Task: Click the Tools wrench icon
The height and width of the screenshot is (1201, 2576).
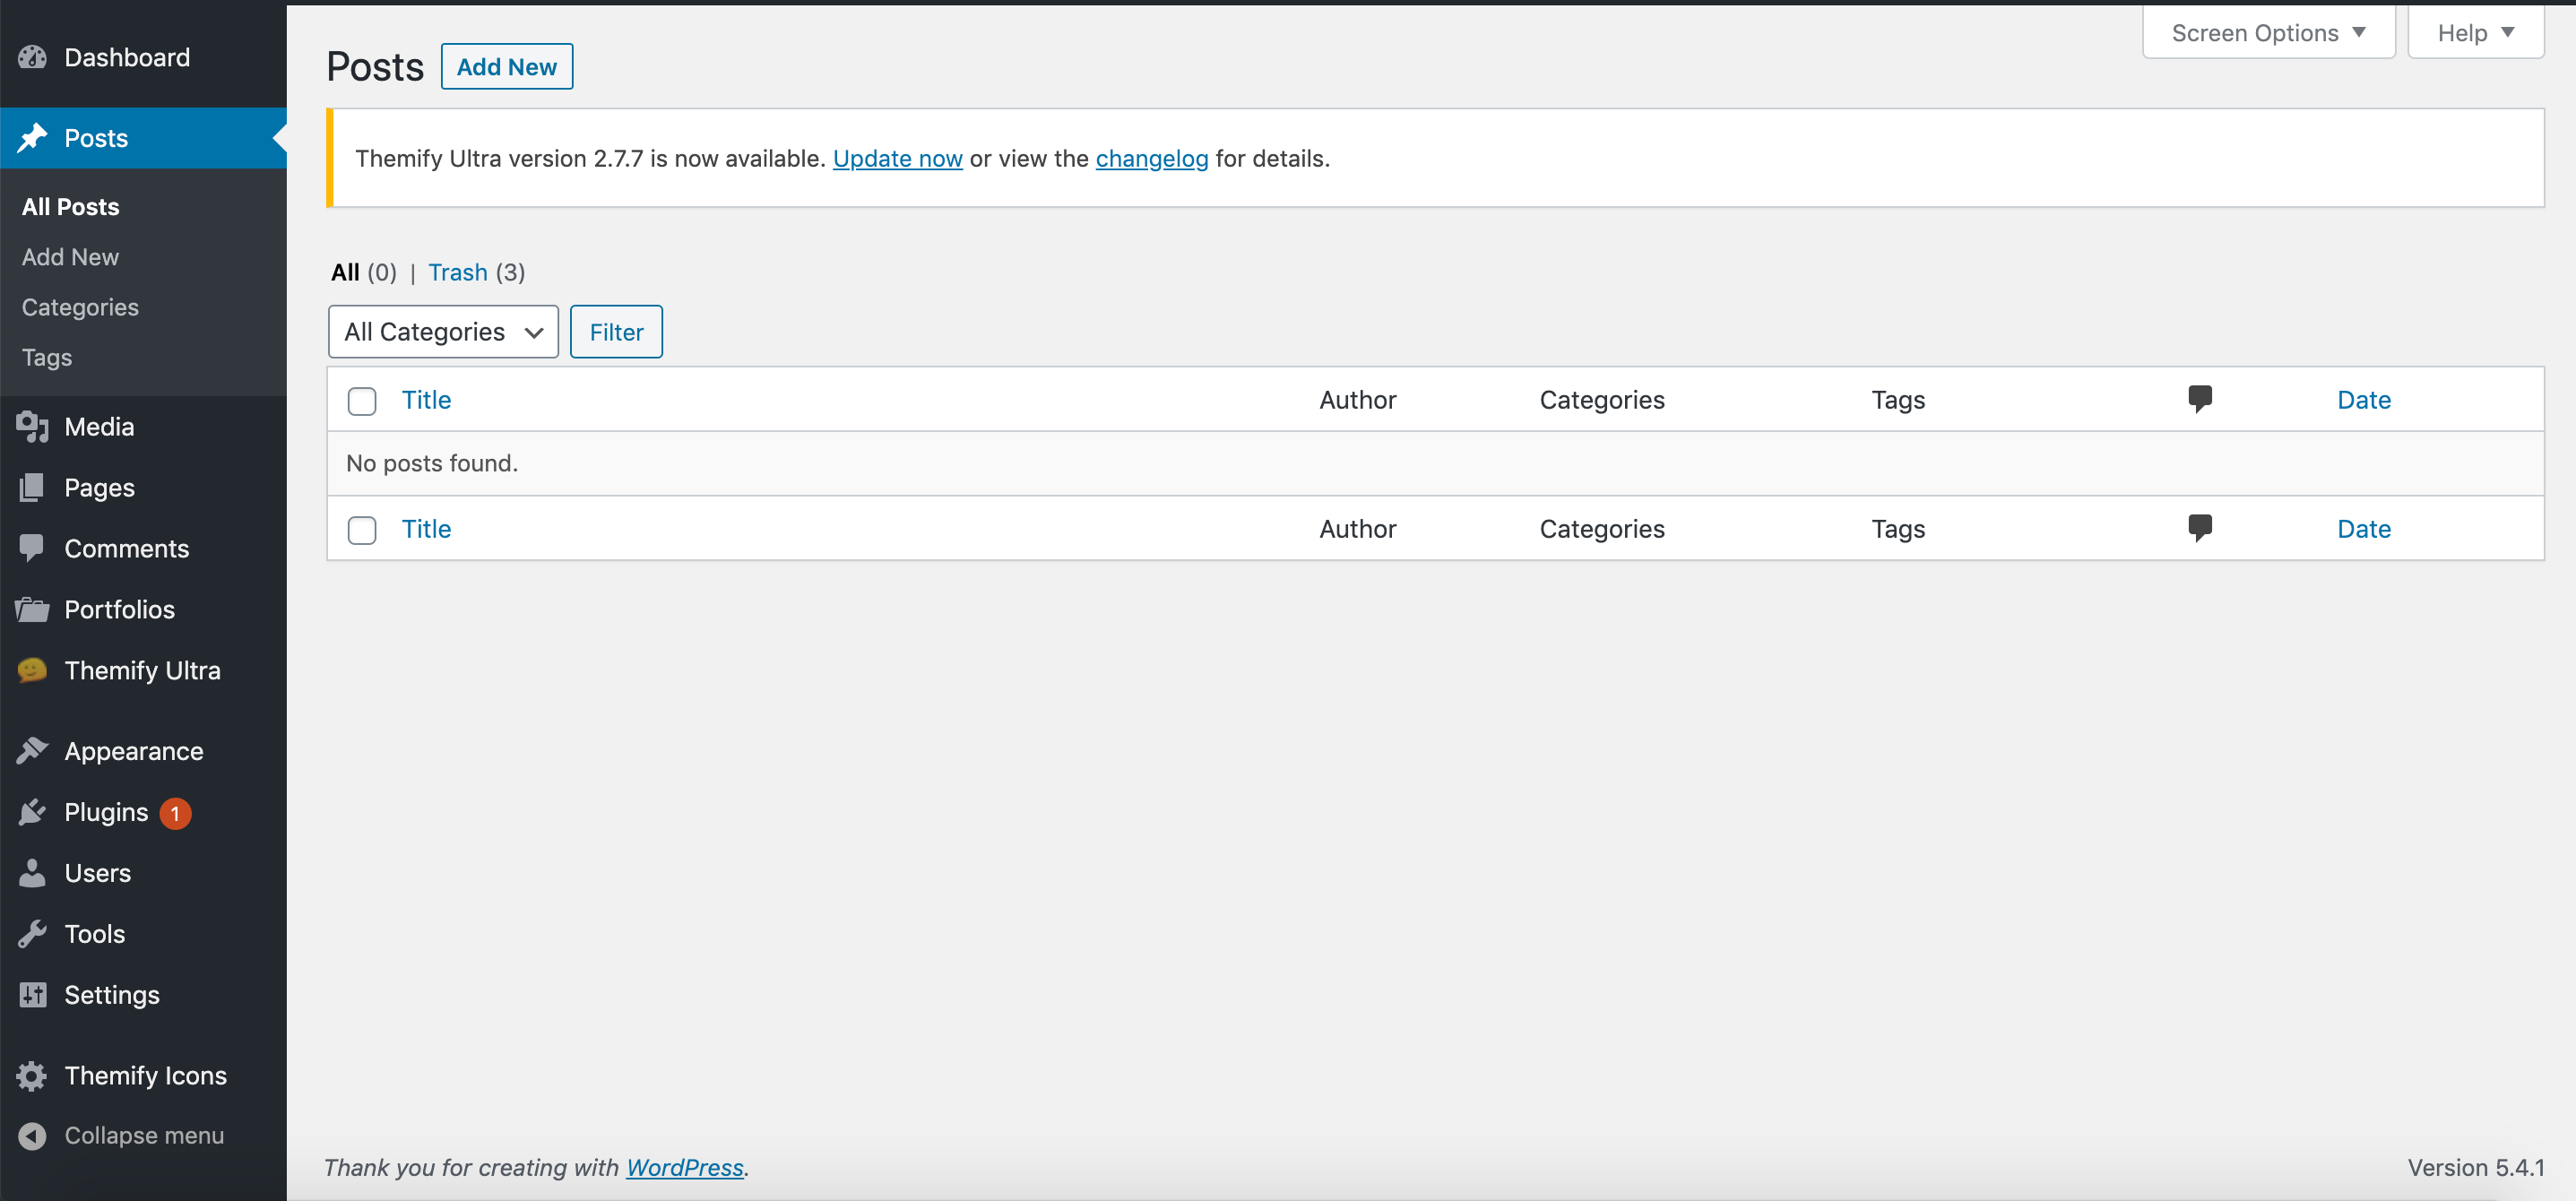Action: [32, 934]
